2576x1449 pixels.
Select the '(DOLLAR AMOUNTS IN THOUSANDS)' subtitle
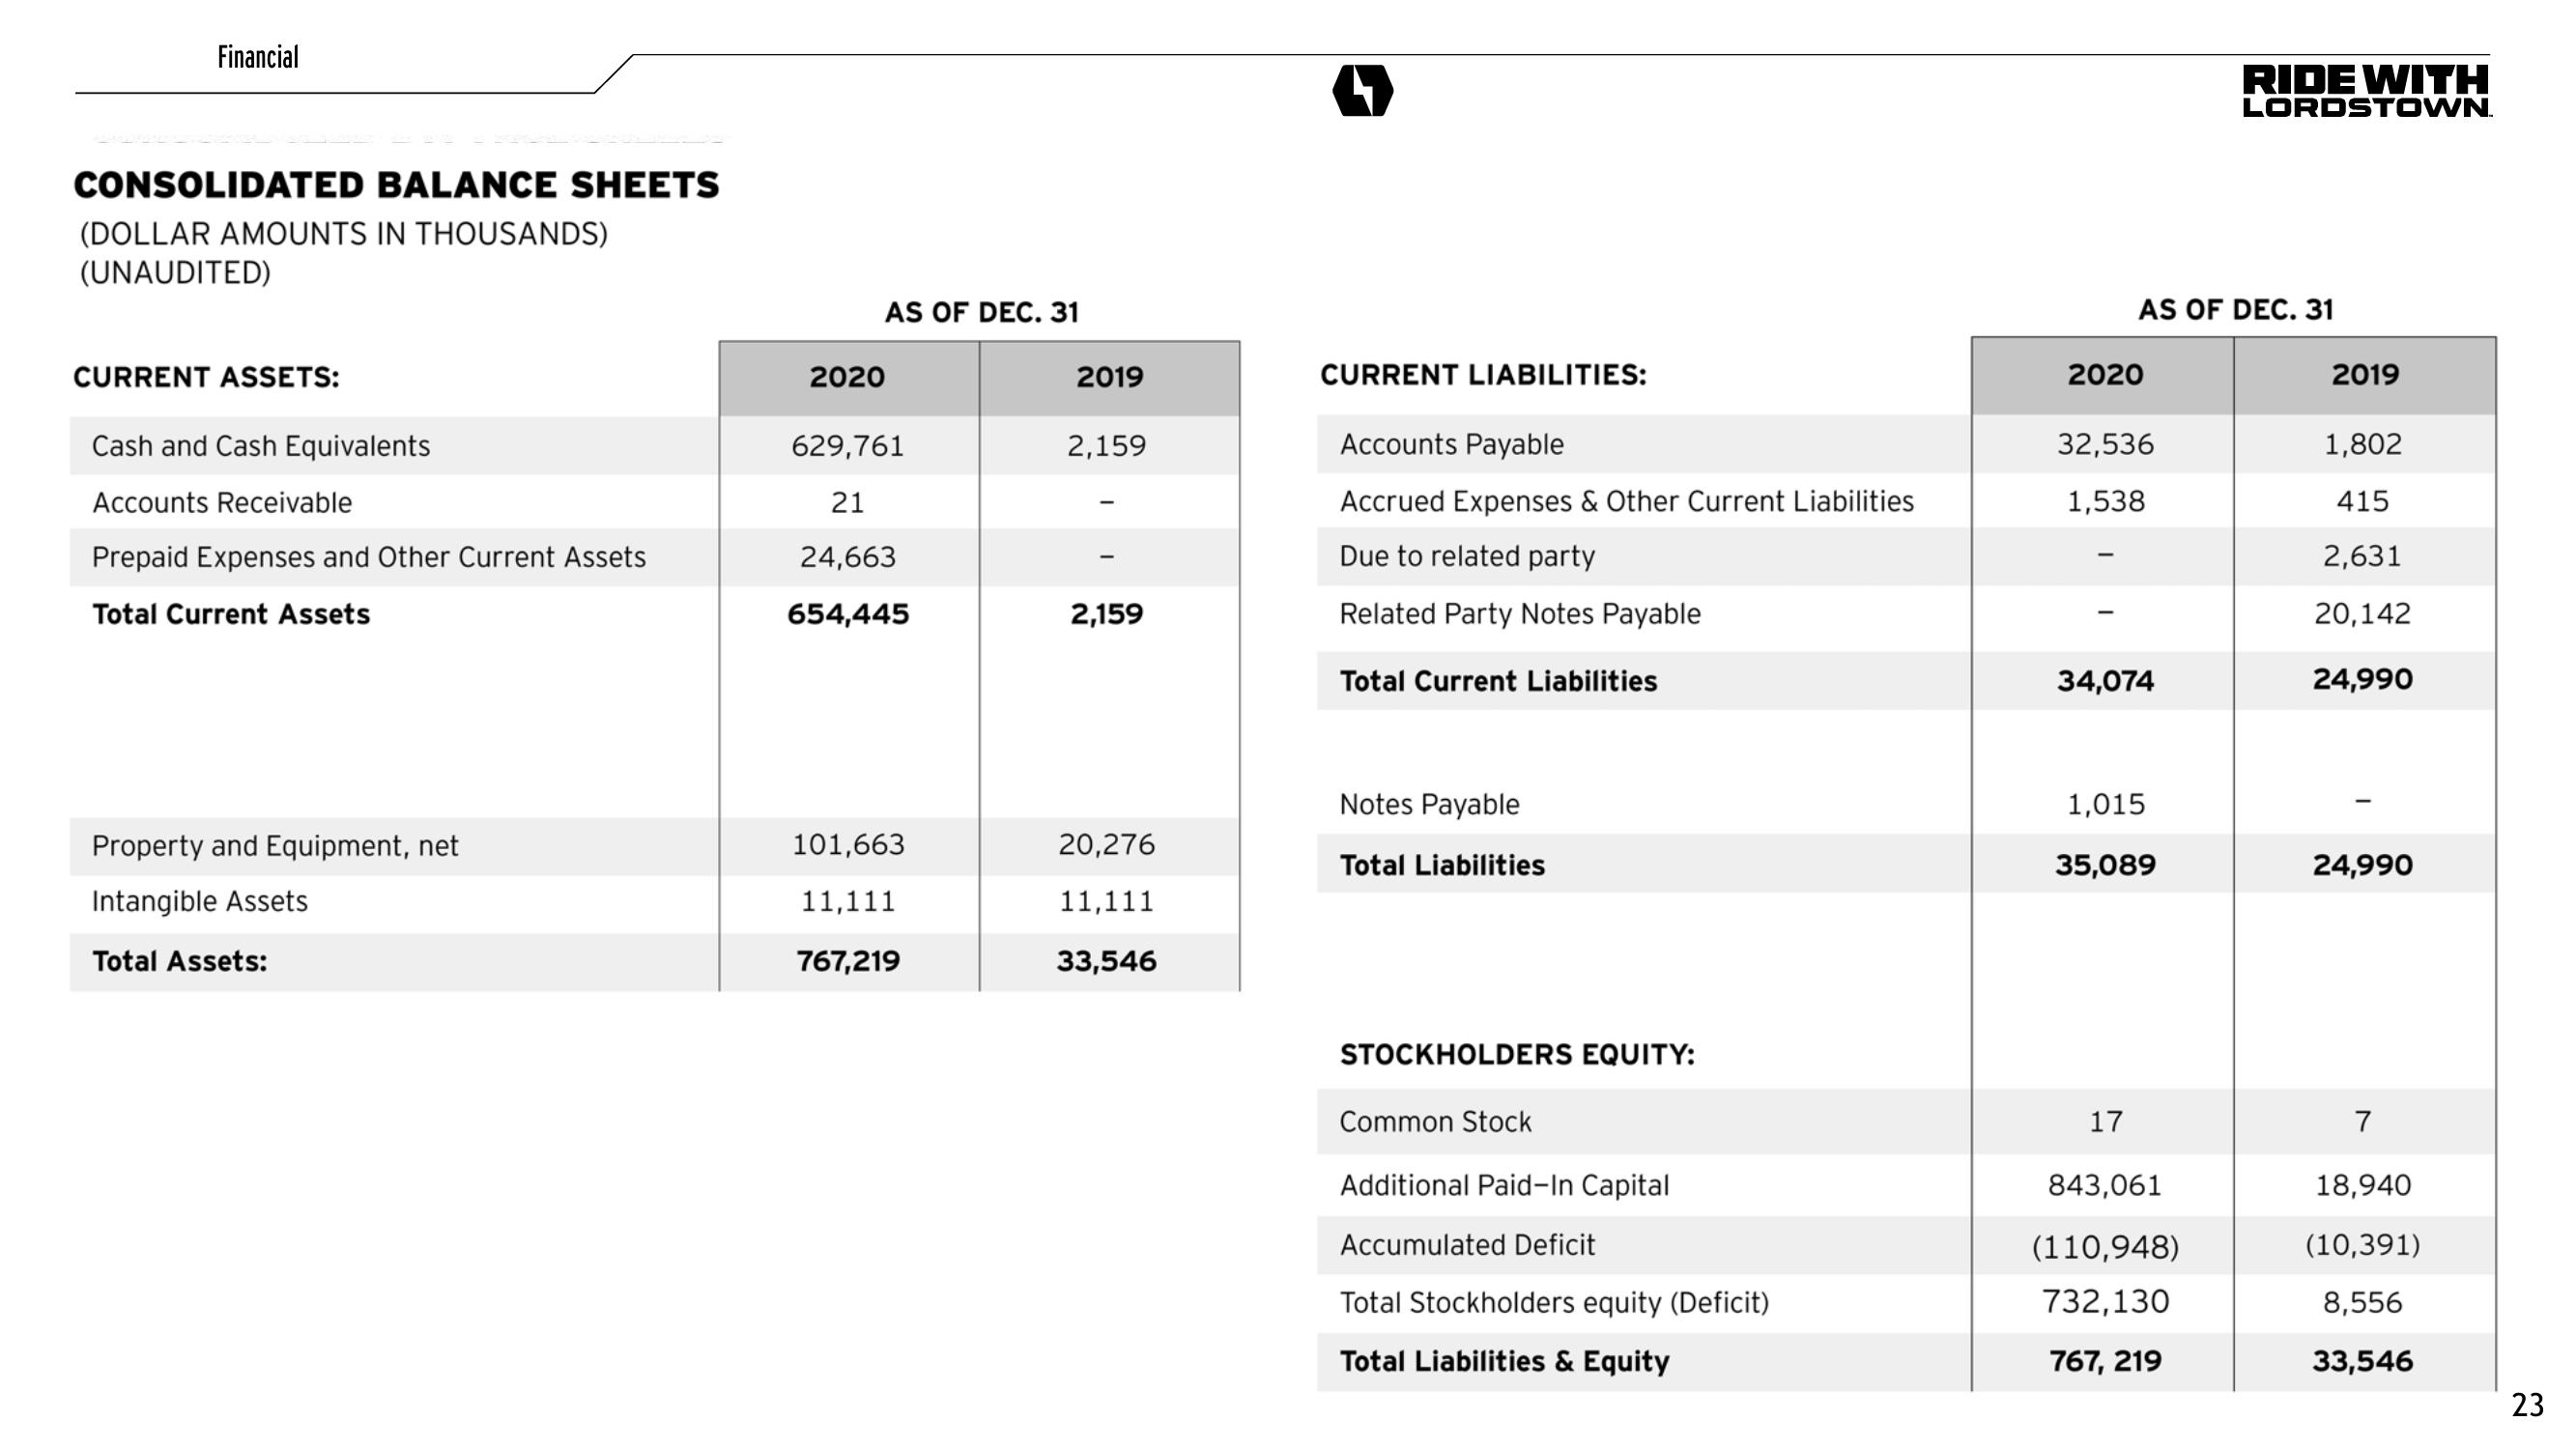point(344,234)
